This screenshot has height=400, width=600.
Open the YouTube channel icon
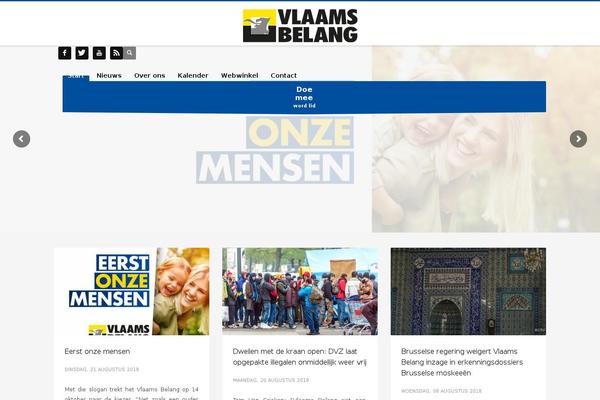(99, 53)
